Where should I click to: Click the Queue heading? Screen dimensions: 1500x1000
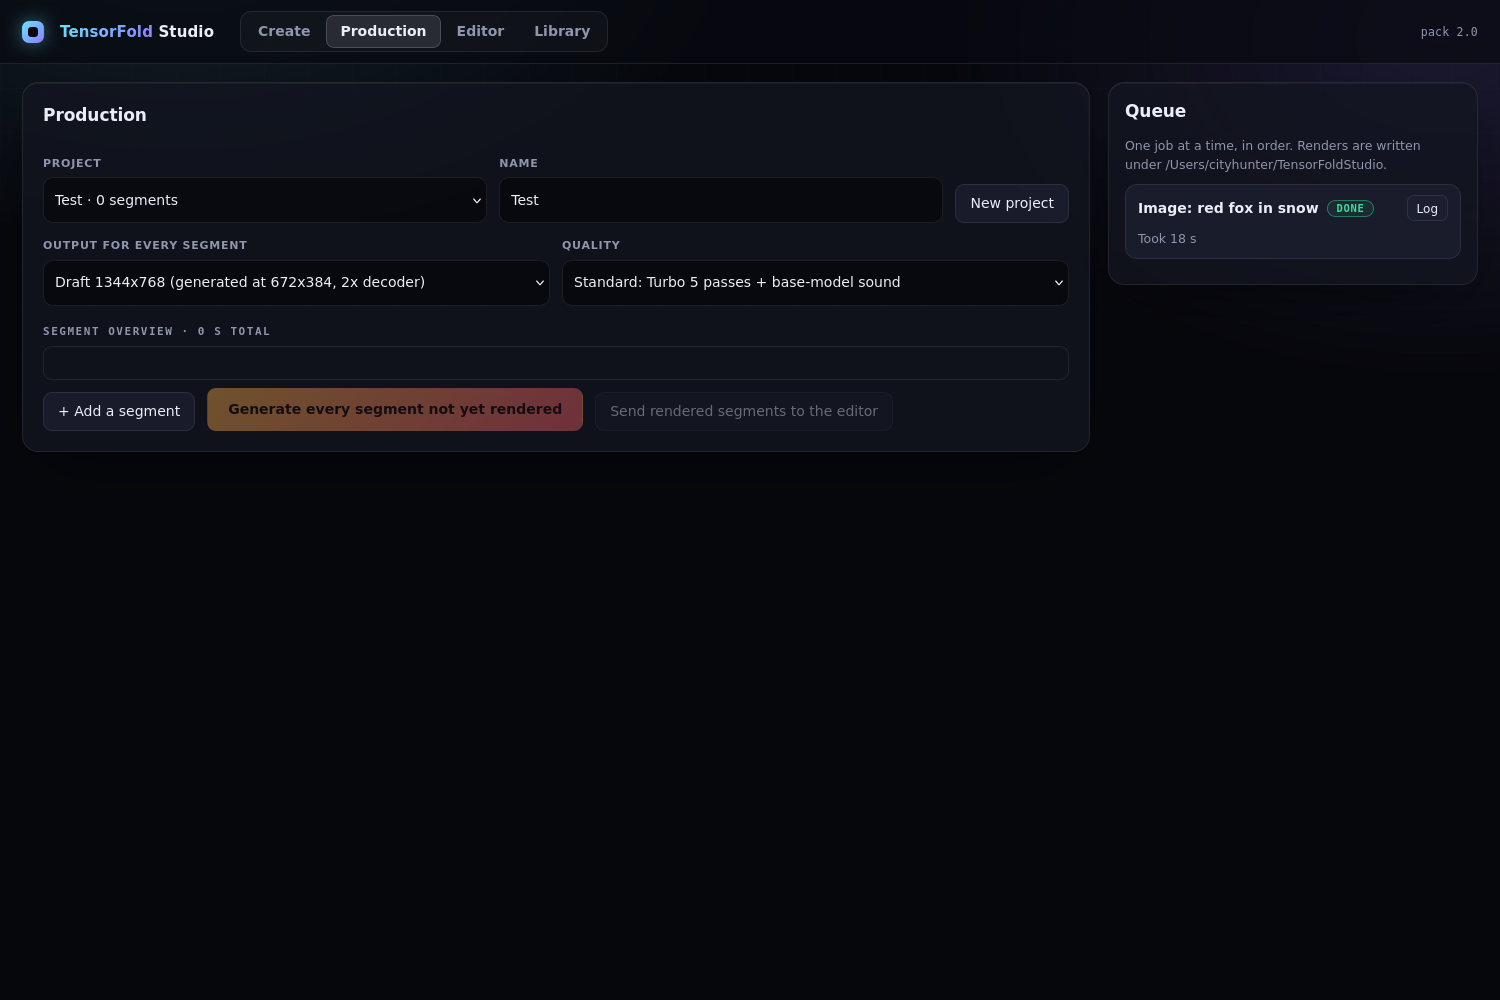1155,111
